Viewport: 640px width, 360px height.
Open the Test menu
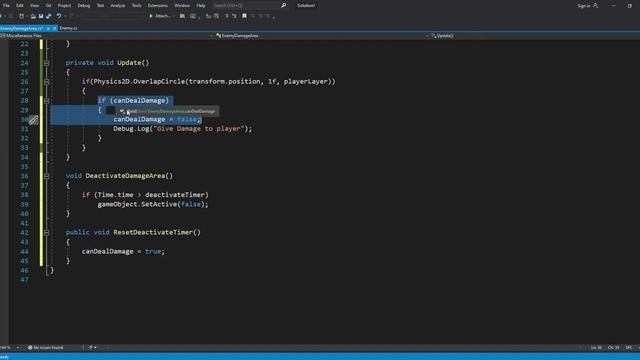click(100, 6)
